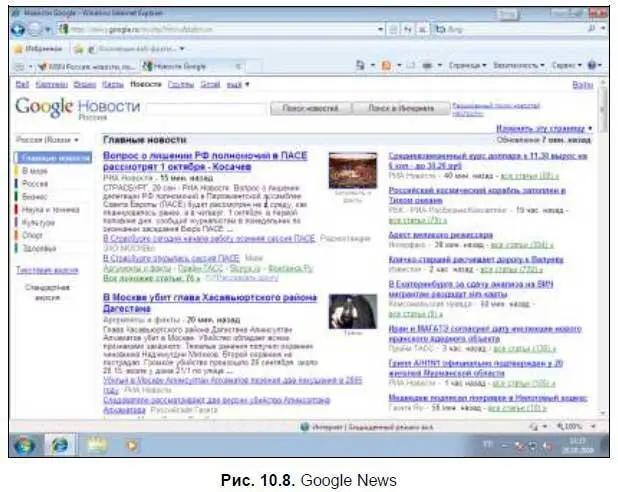Click the Войти sign-in link

click(583, 85)
